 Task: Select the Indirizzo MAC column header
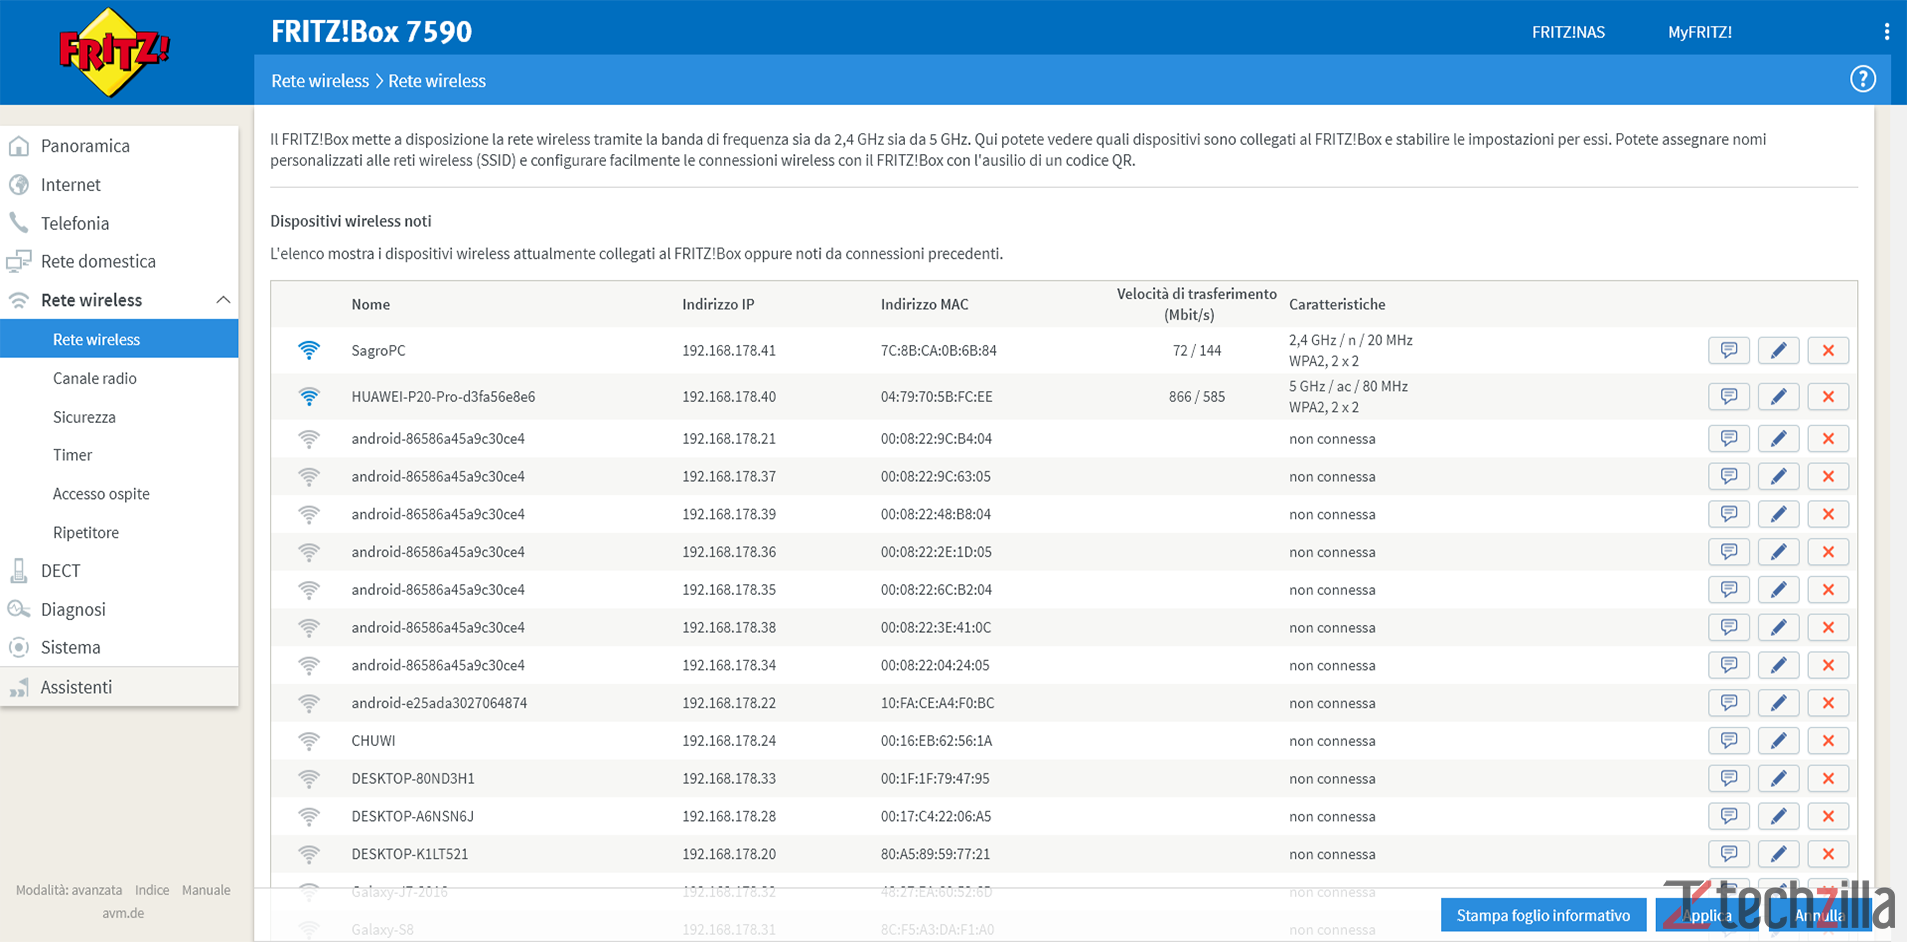[x=924, y=304]
